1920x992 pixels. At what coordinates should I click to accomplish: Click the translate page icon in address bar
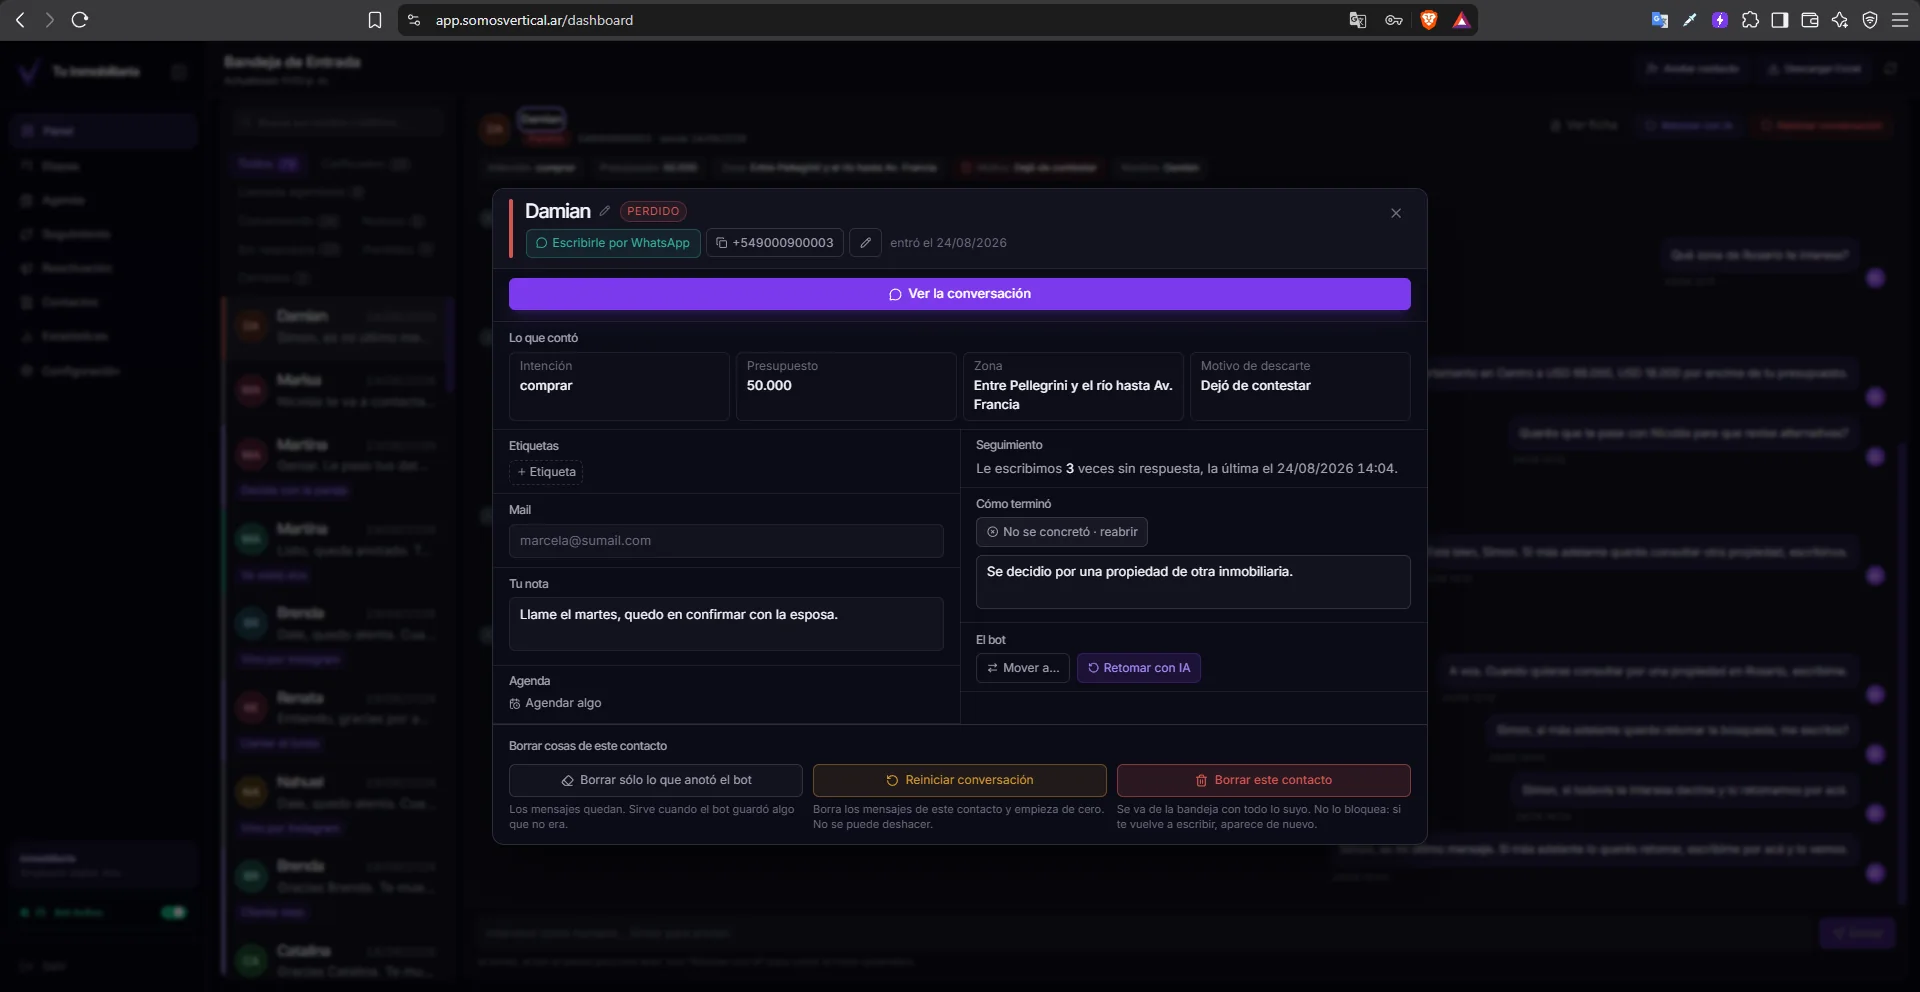pyautogui.click(x=1358, y=20)
